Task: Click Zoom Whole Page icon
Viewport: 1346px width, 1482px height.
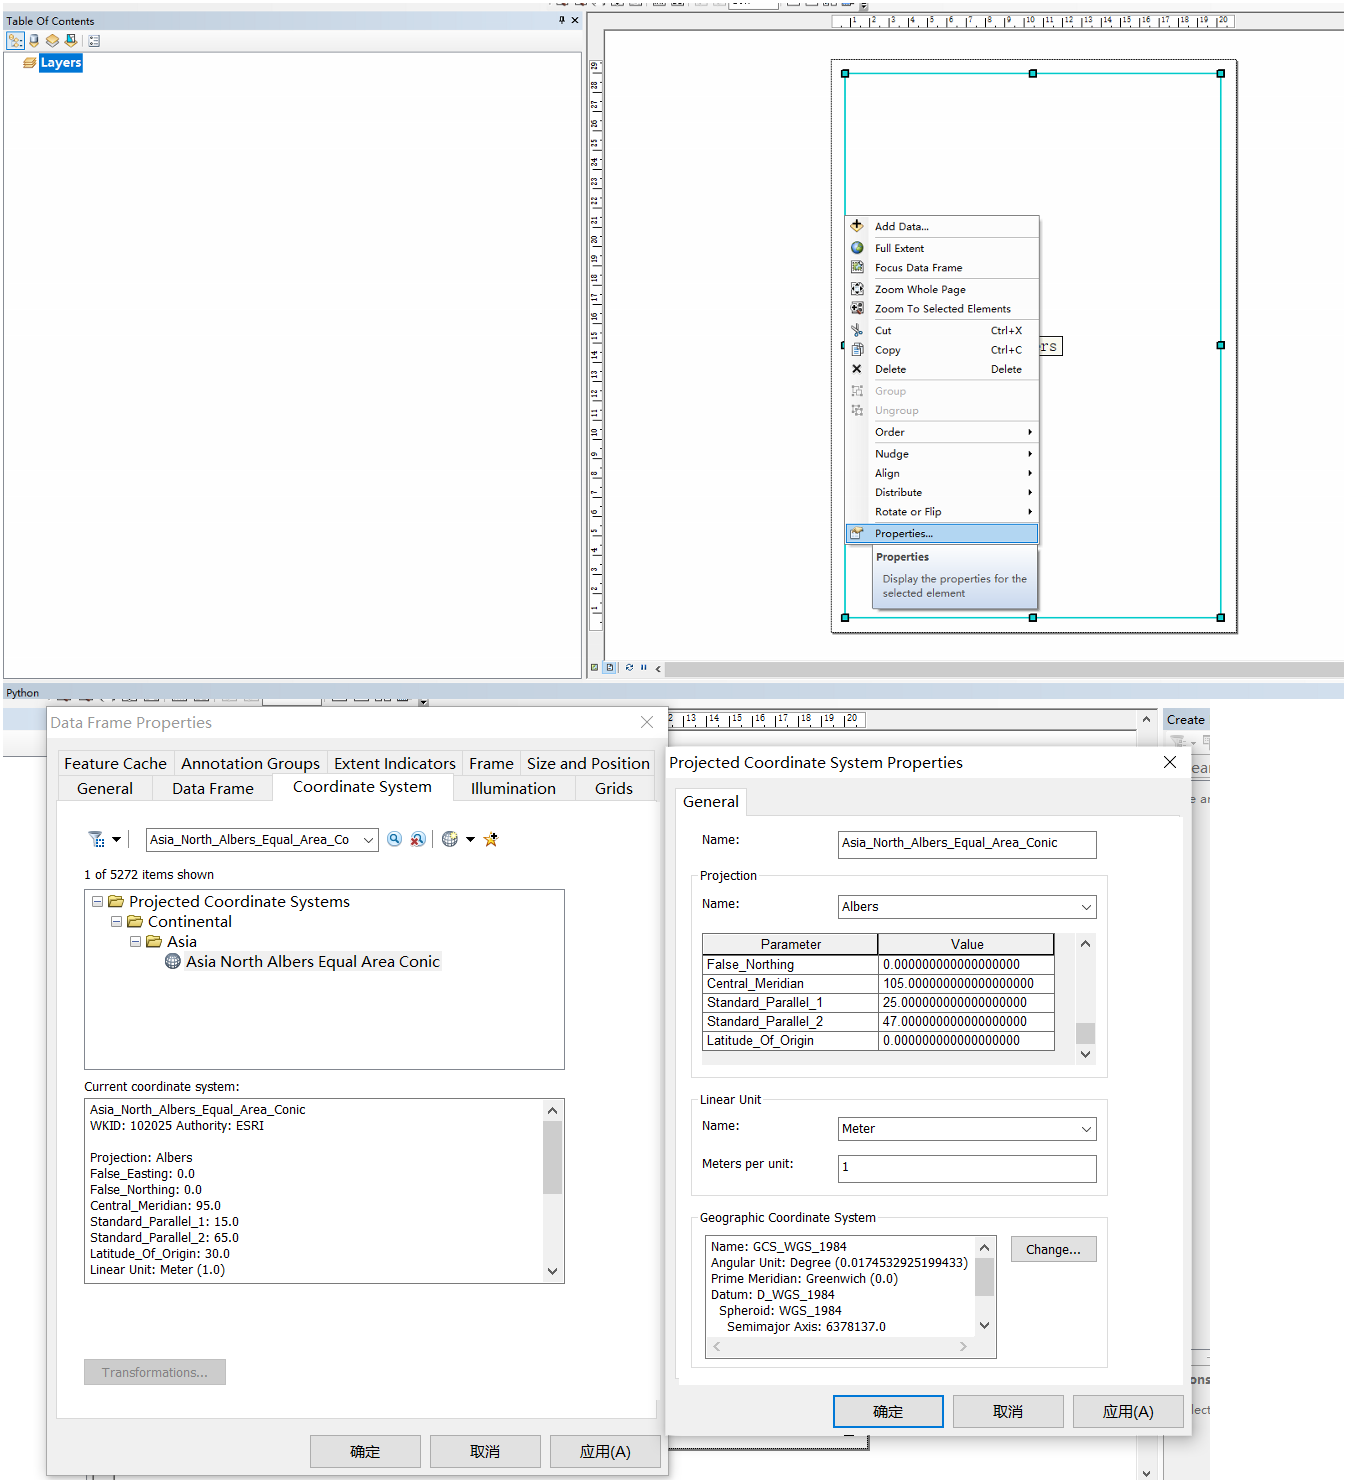Action: click(x=857, y=289)
